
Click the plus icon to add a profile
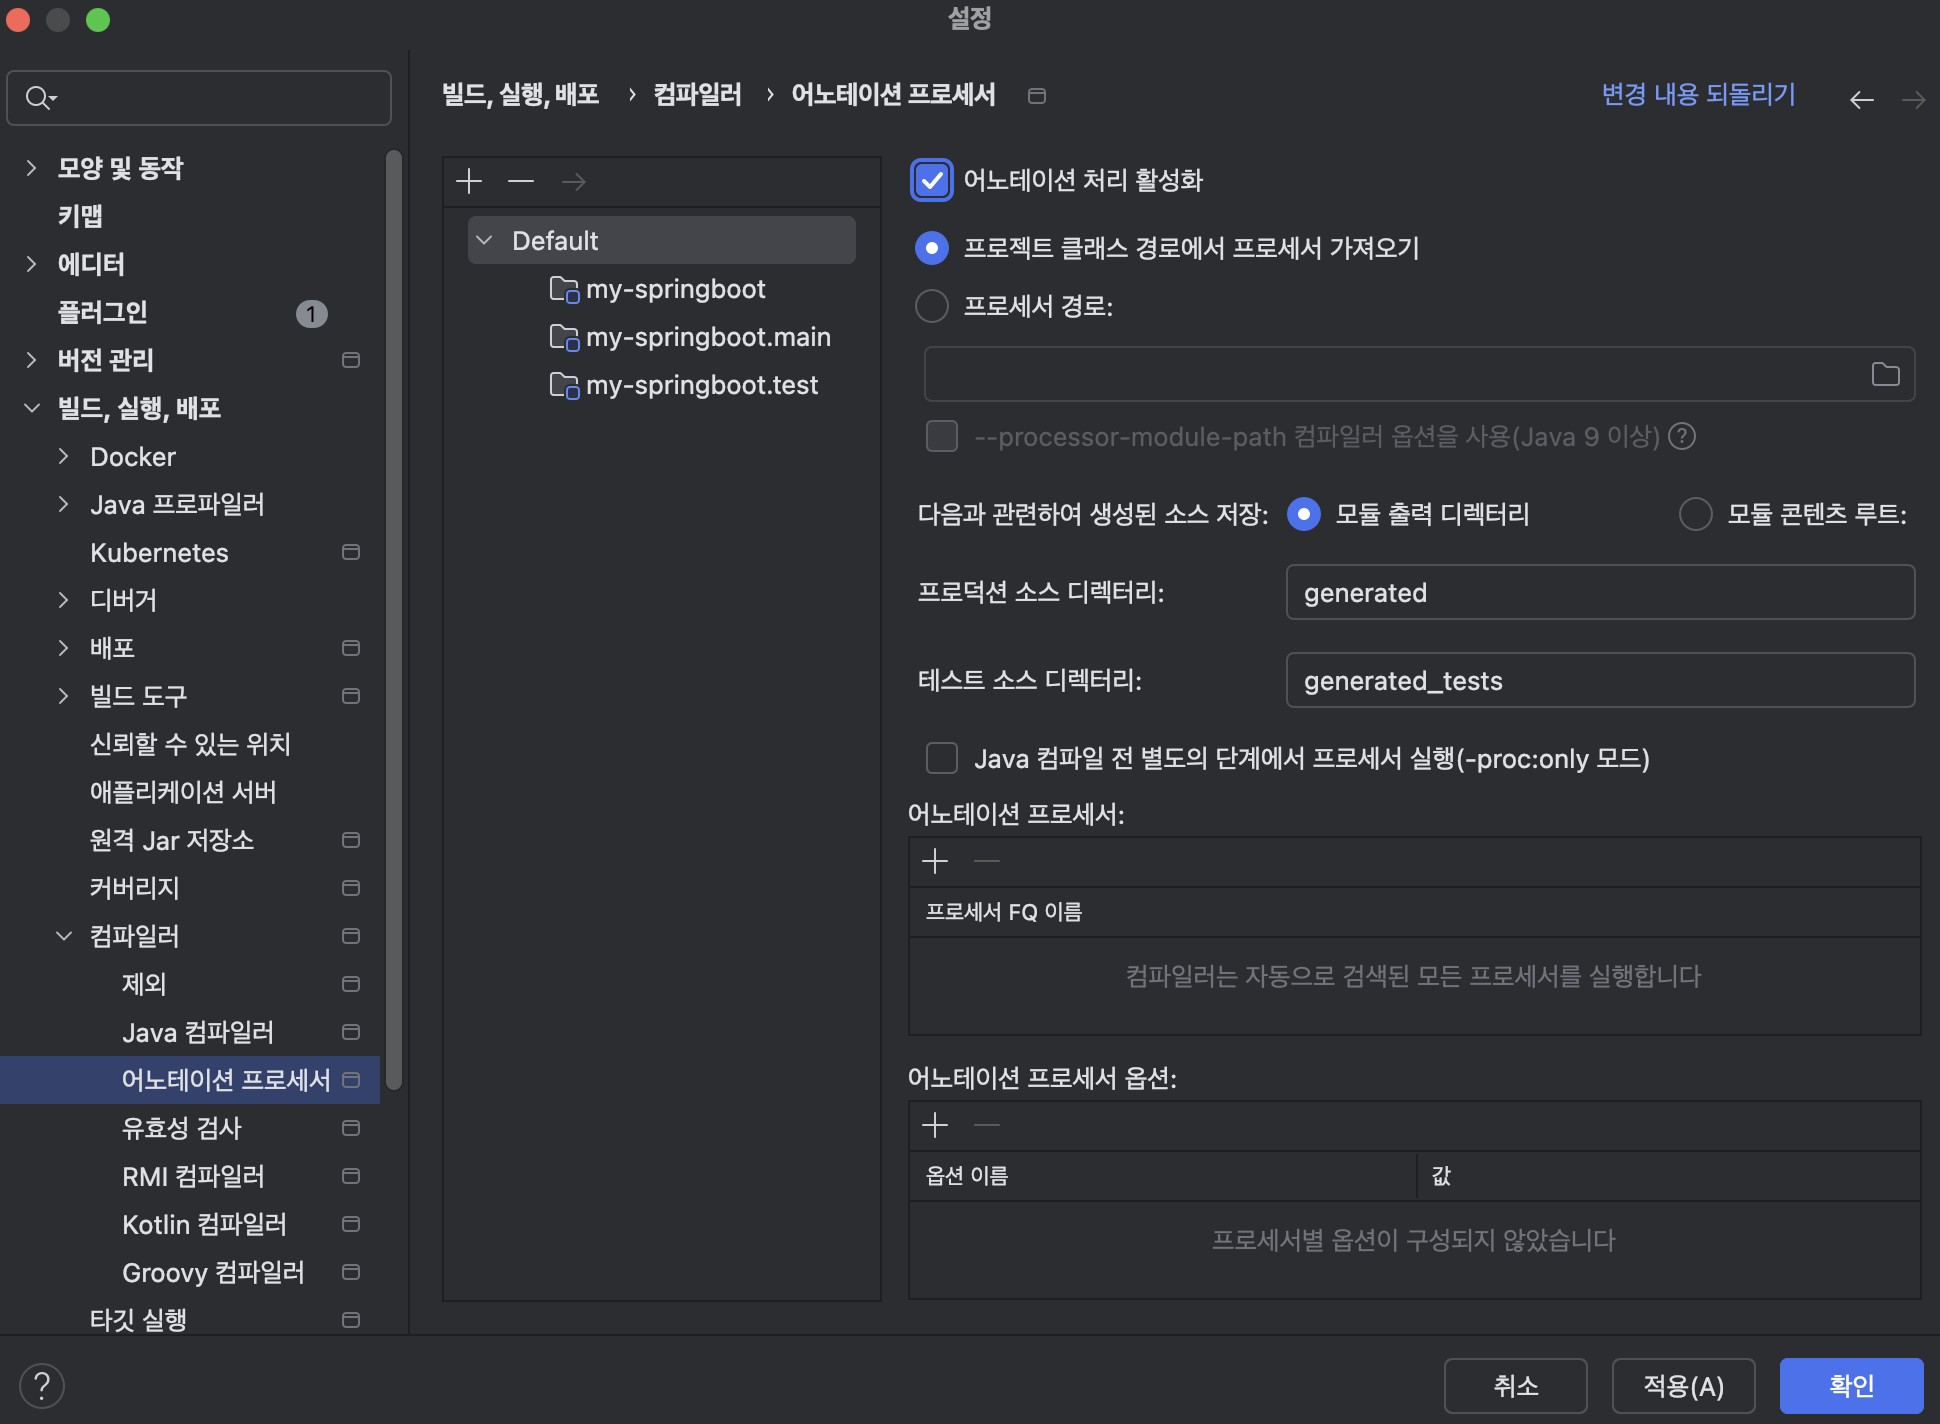point(469,181)
